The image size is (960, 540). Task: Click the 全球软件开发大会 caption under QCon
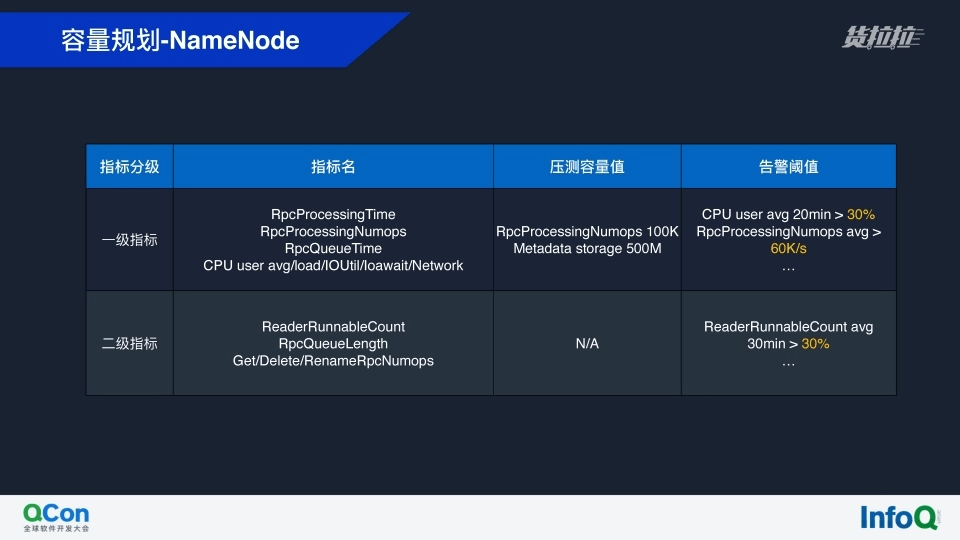coord(56,528)
